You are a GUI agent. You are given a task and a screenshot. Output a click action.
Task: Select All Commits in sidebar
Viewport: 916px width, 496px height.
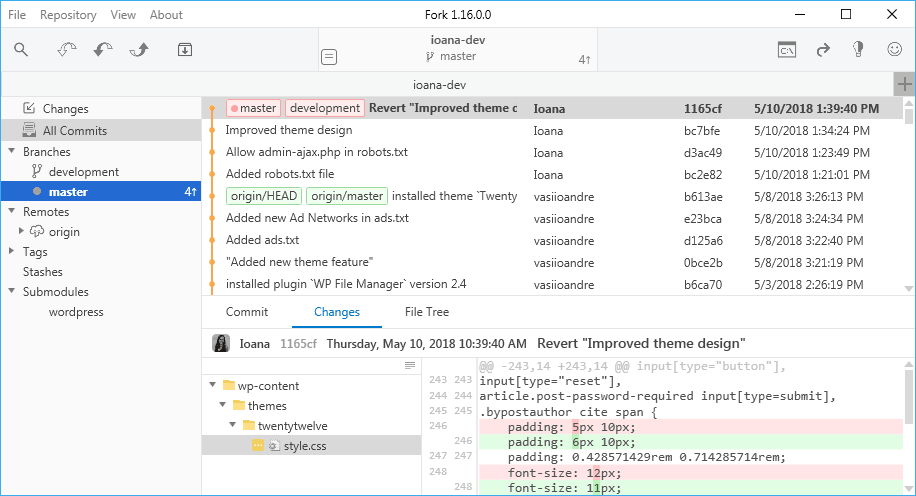pyautogui.click(x=100, y=130)
